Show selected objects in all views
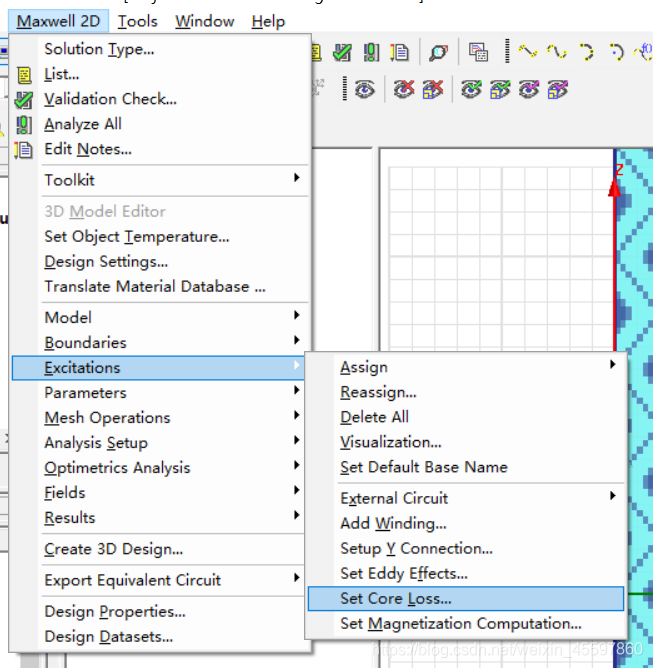Viewport: 653px width, 668px height. tap(471, 89)
